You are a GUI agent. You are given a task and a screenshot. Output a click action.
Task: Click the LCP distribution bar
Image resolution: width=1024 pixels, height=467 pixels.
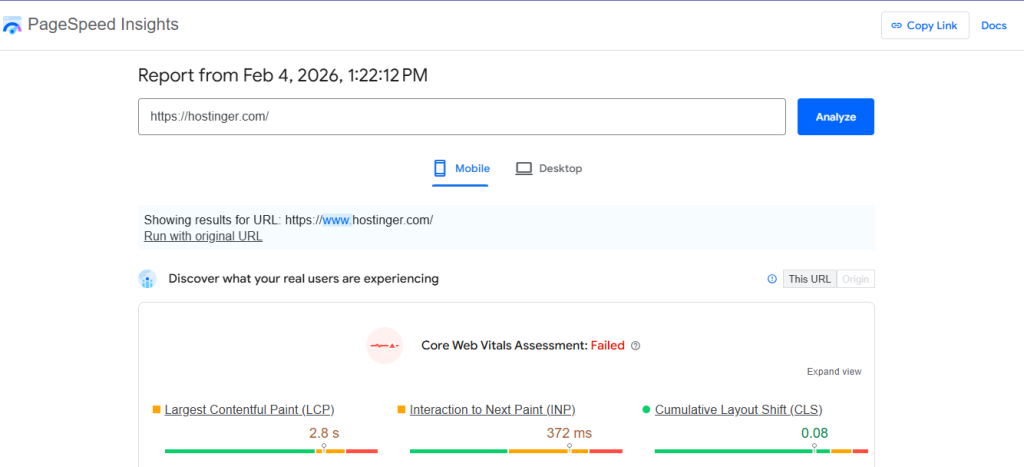click(271, 451)
